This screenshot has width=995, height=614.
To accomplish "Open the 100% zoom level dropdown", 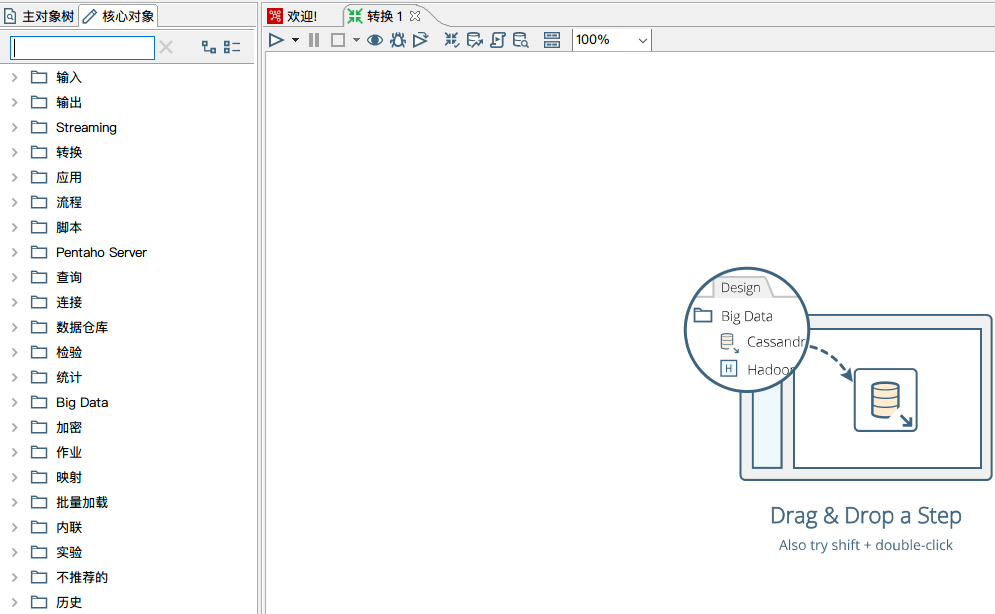I will [642, 40].
